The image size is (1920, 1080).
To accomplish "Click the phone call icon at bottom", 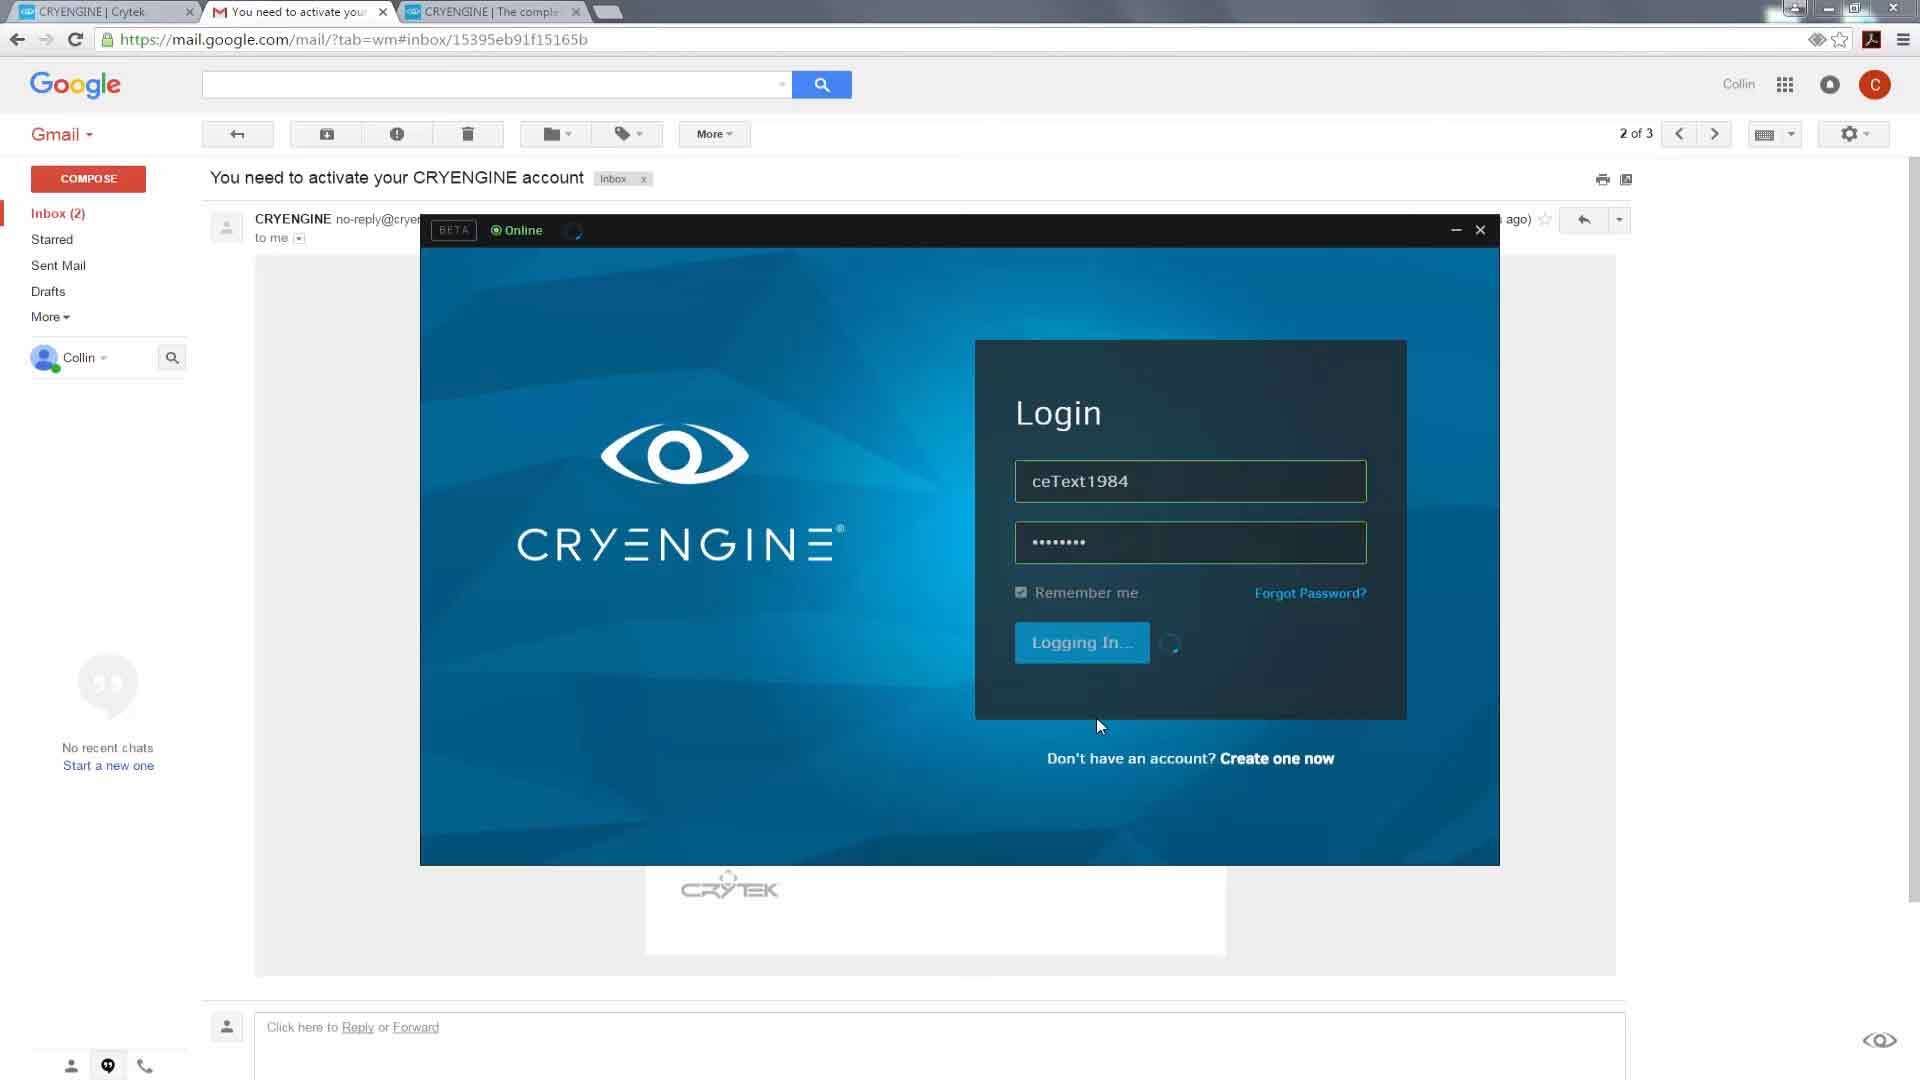I will [x=145, y=1065].
